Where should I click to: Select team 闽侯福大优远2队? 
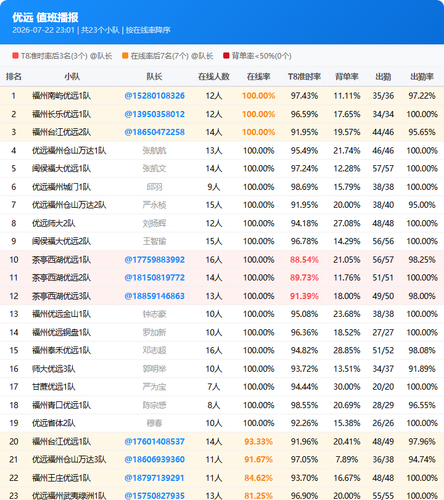tap(61, 241)
